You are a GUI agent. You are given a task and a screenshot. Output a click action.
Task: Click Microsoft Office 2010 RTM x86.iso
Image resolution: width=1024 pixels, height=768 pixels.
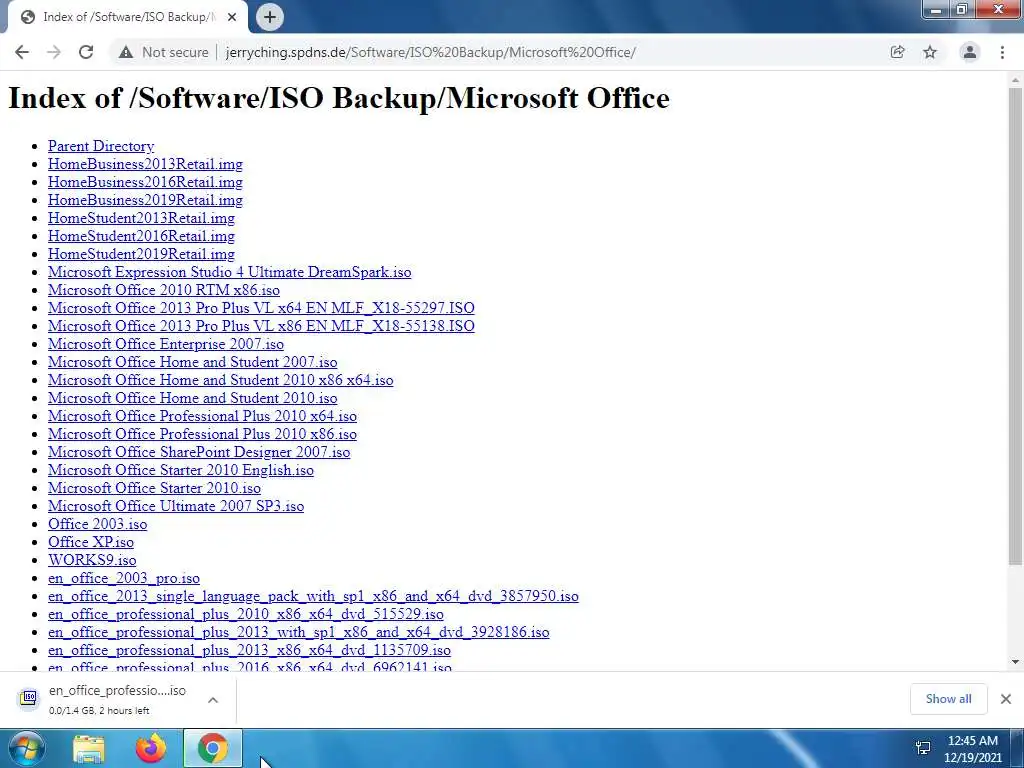pyautogui.click(x=164, y=290)
